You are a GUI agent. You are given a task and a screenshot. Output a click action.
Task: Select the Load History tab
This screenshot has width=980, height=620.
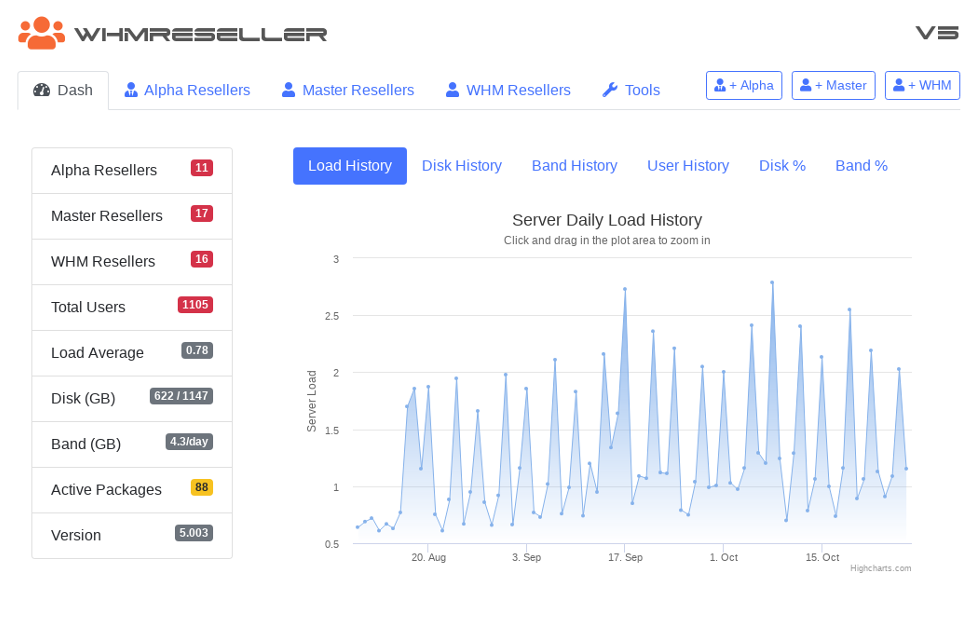350,166
